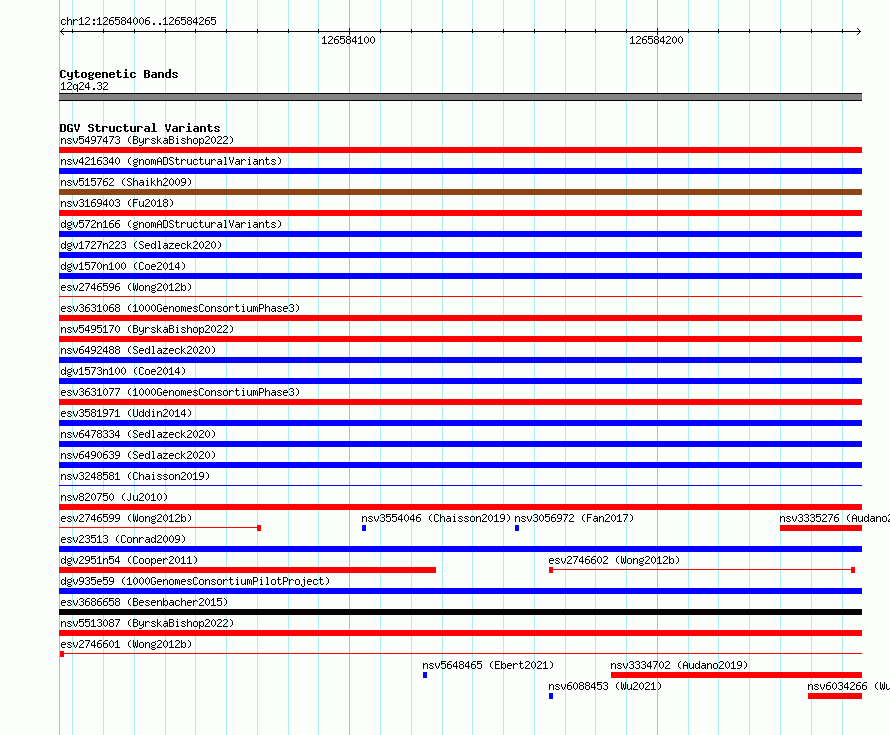The width and height of the screenshot is (890, 735).
Task: Open nsv5648465 (Ebert2021) label
Action: [488, 665]
